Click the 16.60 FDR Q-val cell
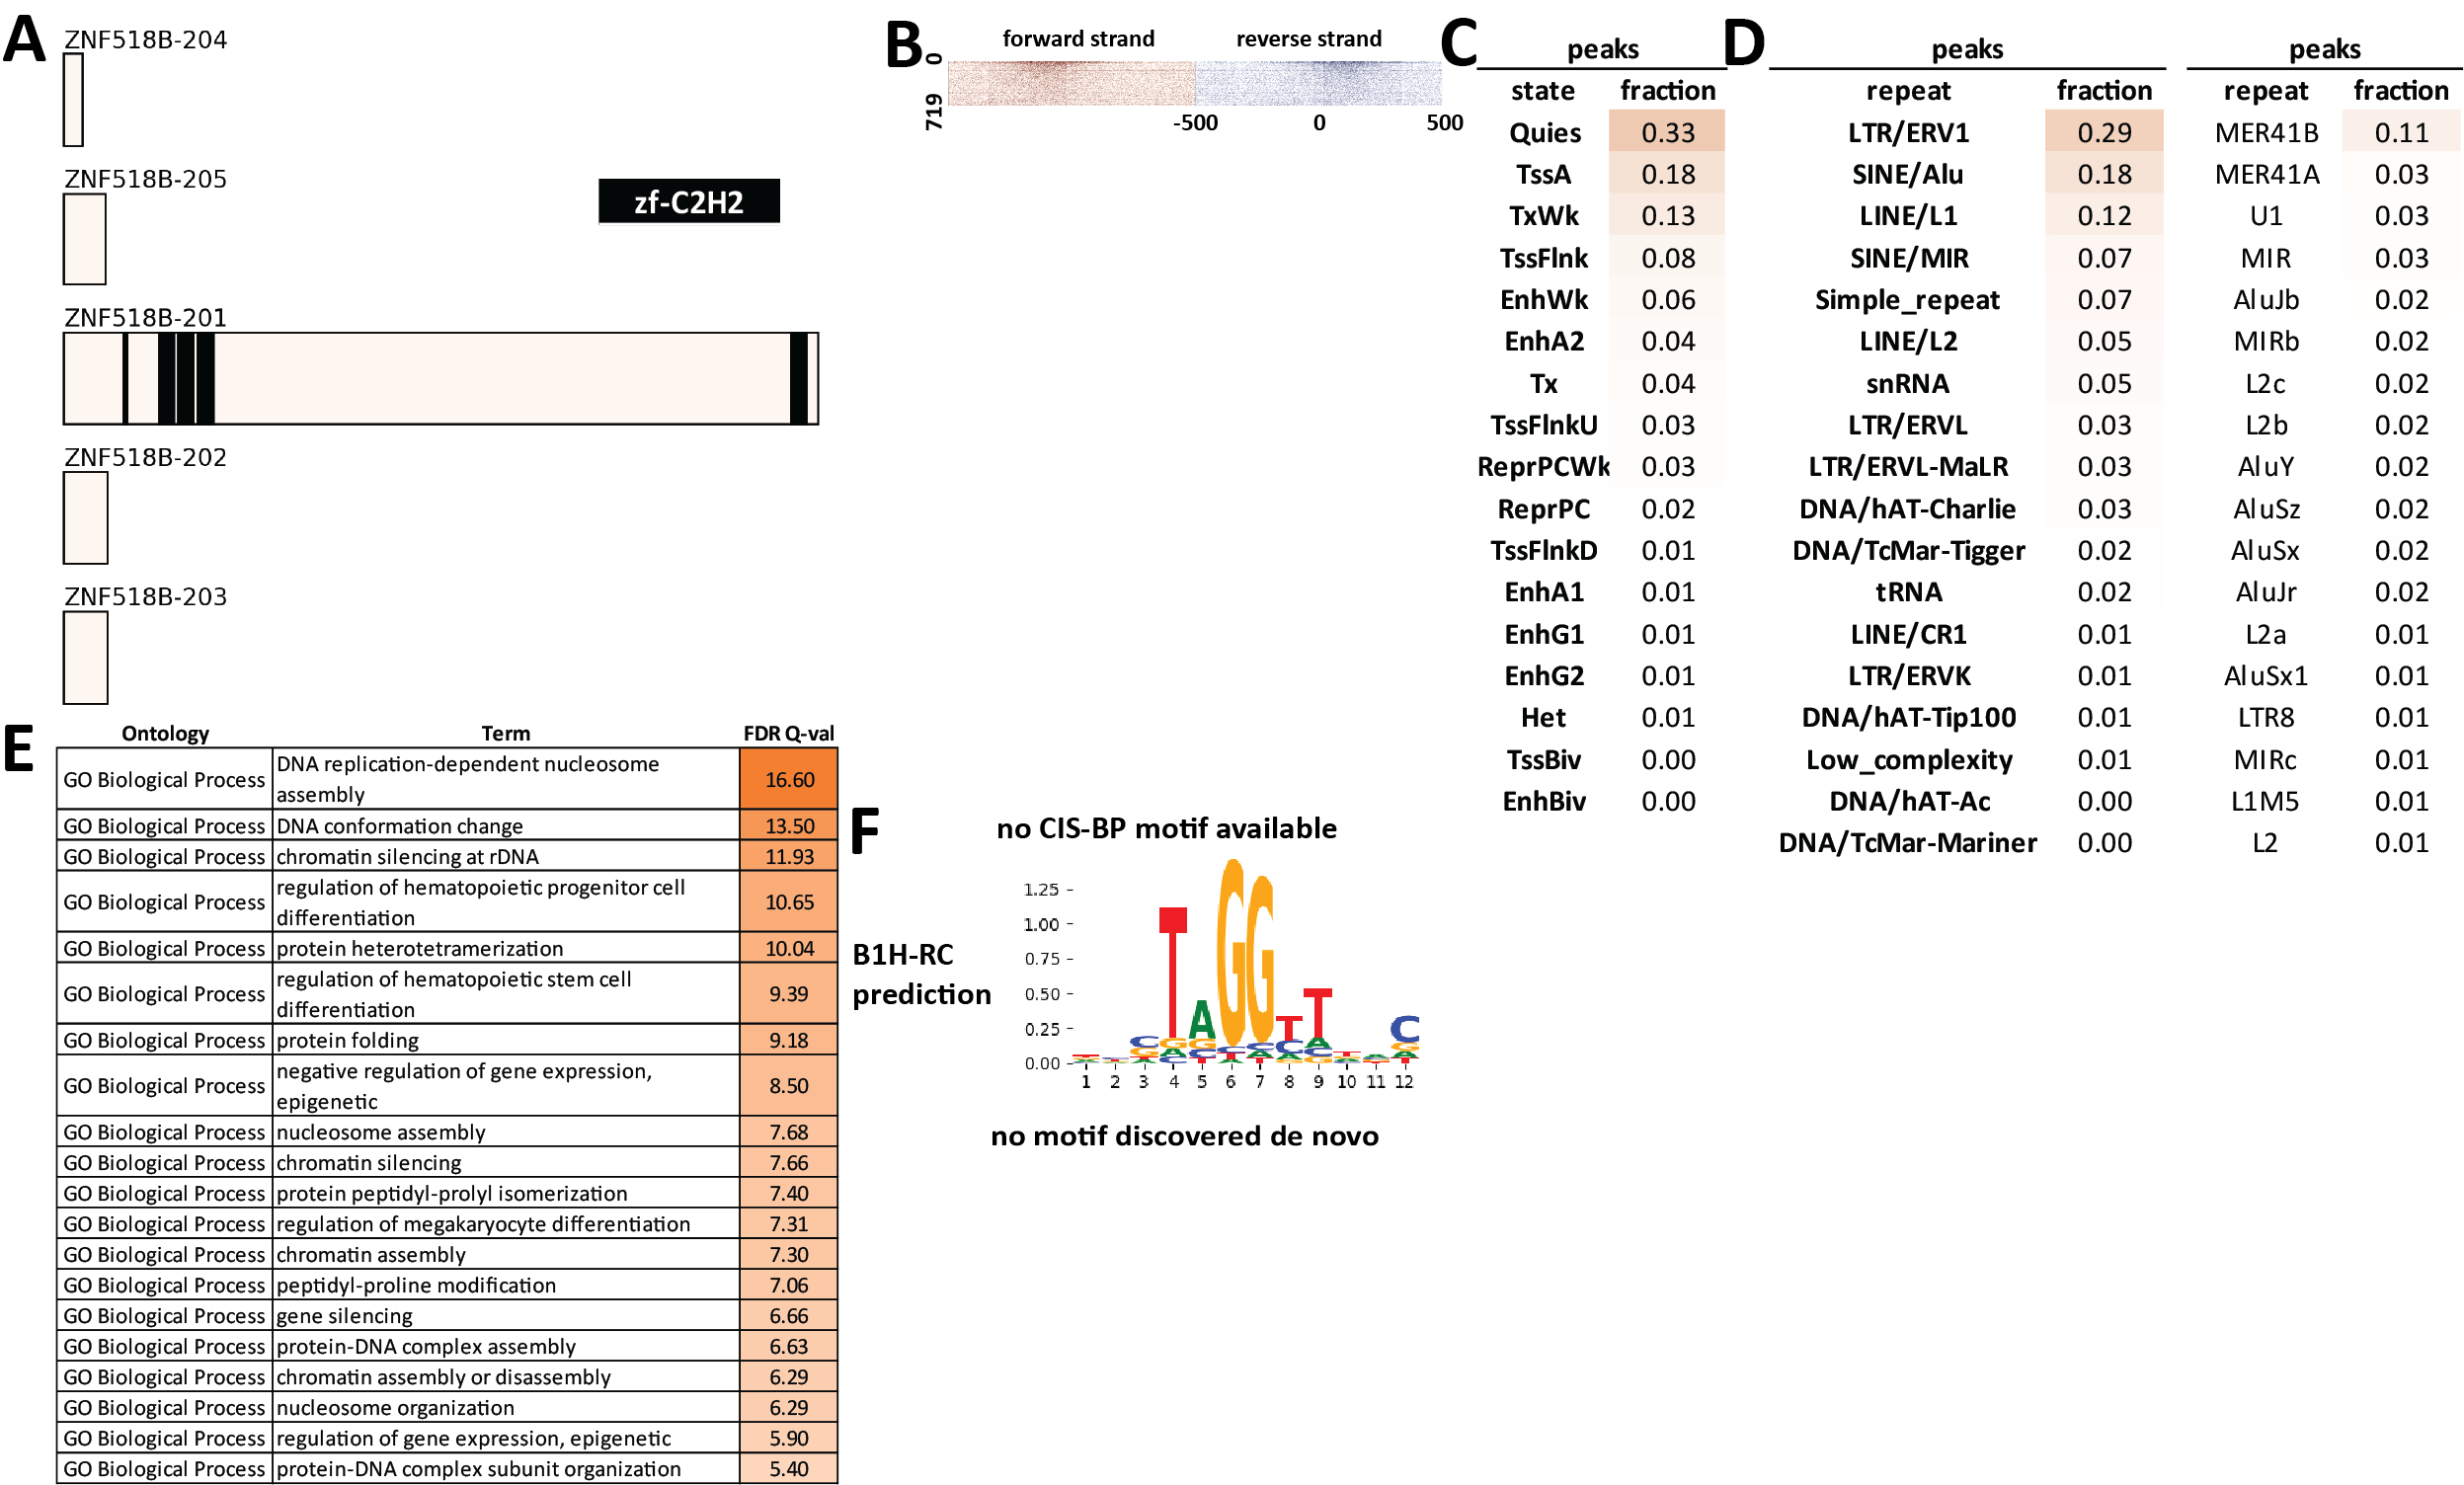This screenshot has width=2464, height=1485. click(x=788, y=779)
